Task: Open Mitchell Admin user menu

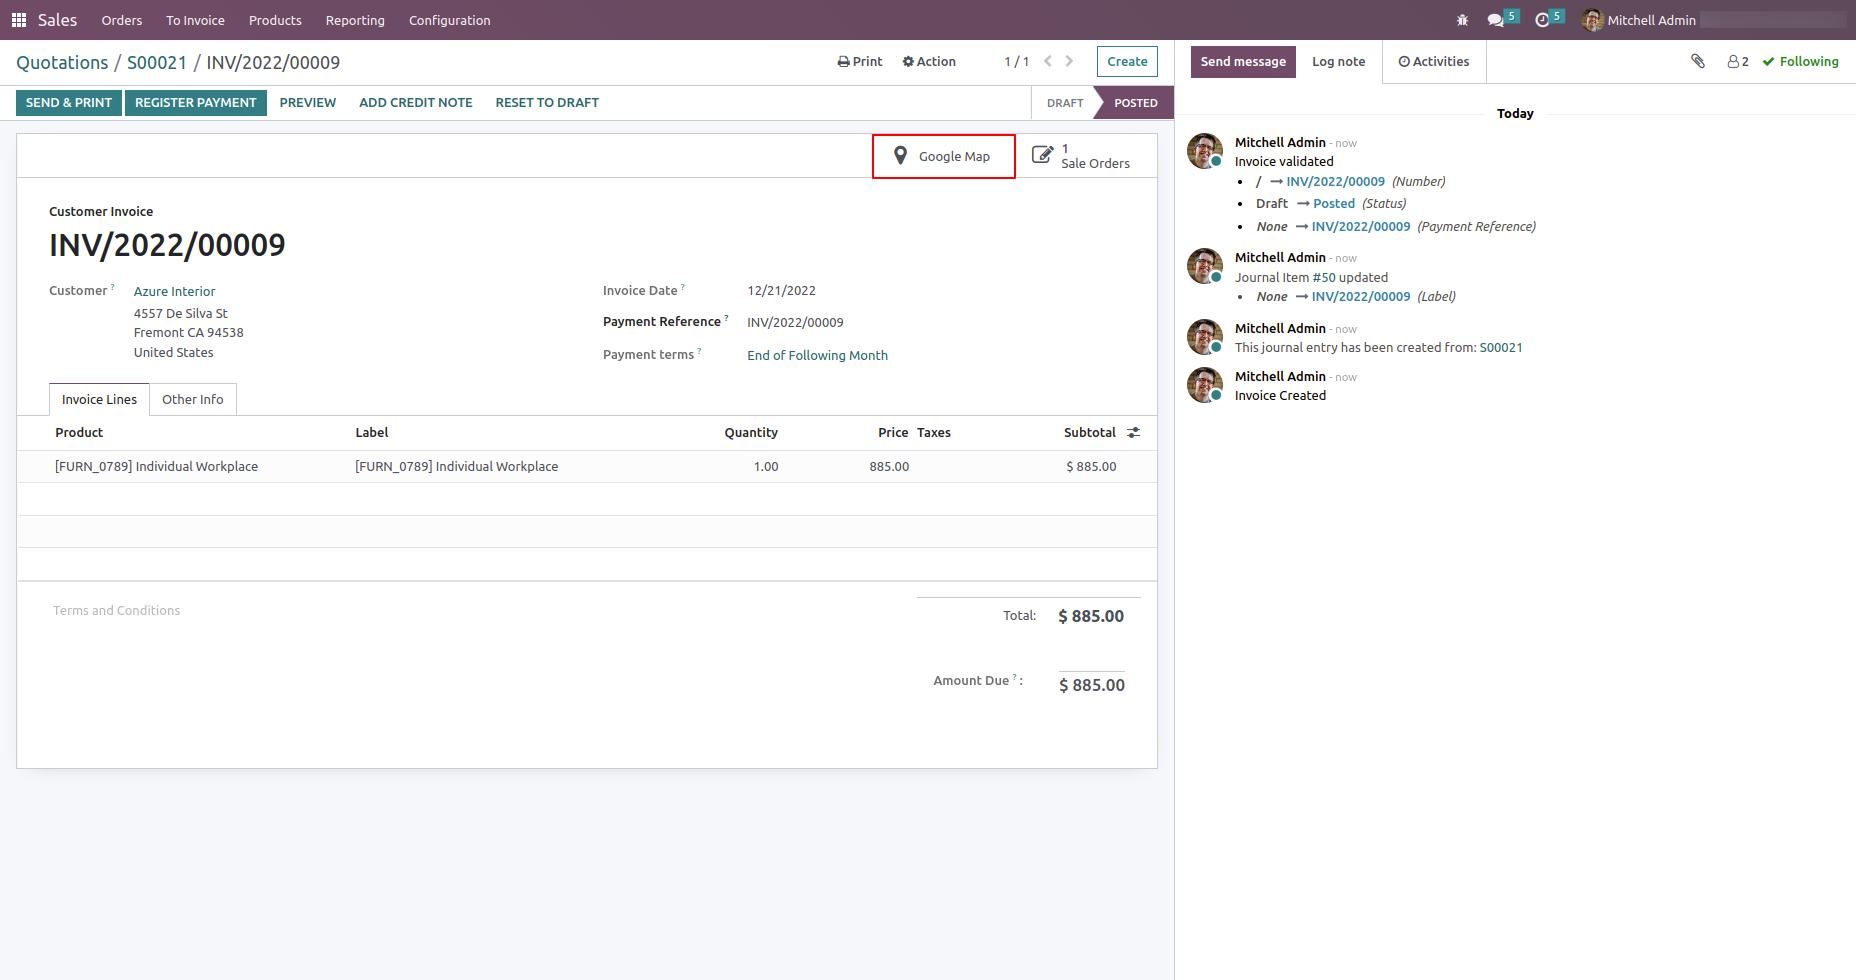Action: (x=1639, y=20)
